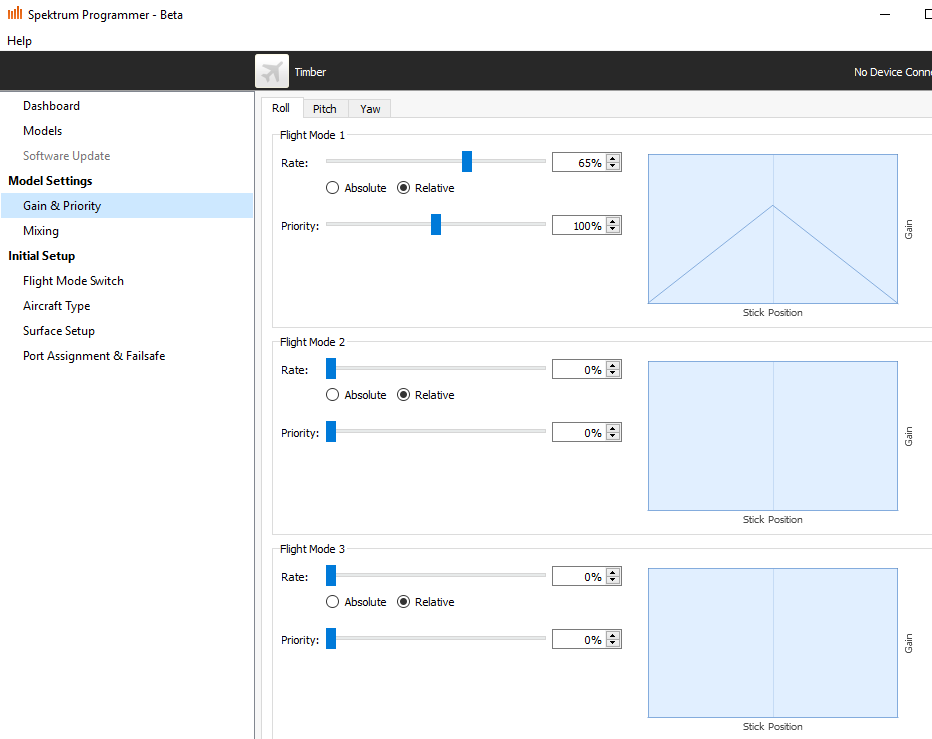
Task: Click the Flight Mode 1 gain graph
Action: pos(773,229)
